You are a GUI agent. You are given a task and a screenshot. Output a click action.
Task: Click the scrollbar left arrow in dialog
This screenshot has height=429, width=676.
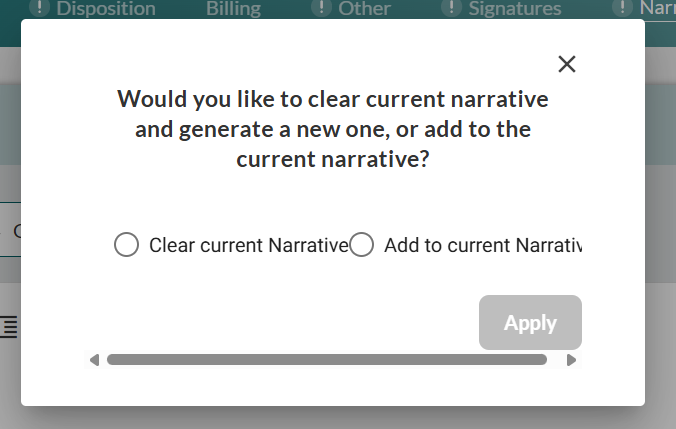pos(94,360)
